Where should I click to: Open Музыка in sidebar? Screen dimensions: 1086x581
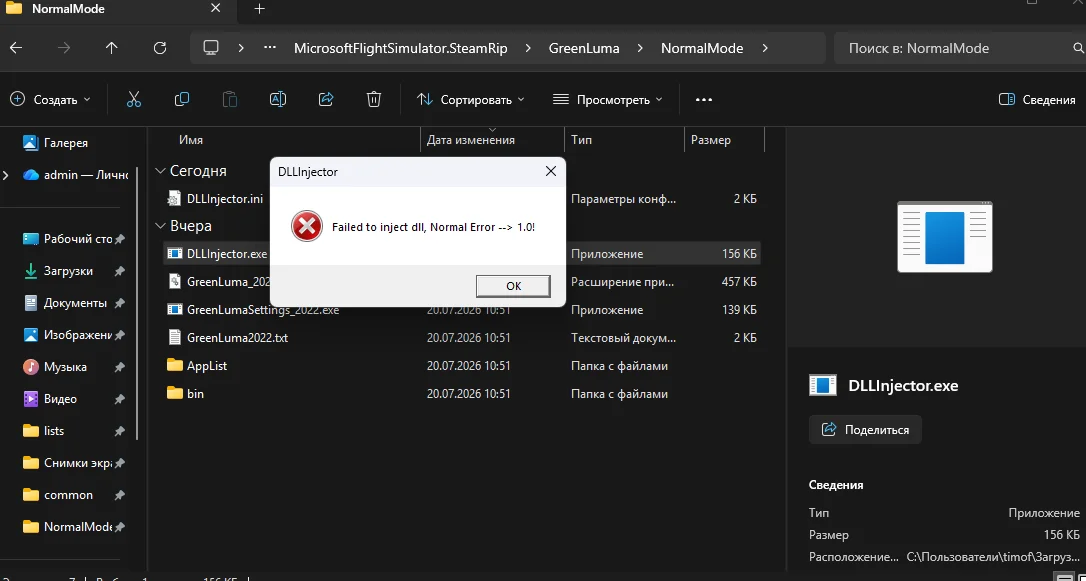(64, 367)
